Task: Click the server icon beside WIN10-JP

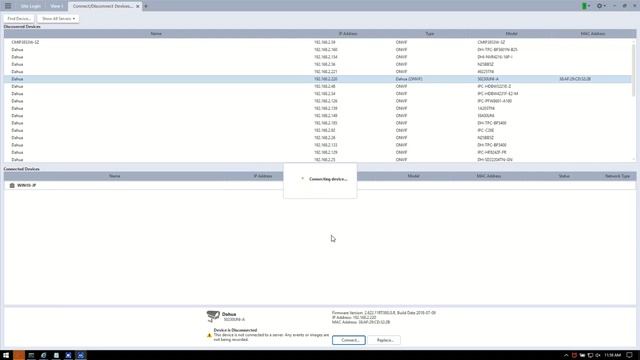Action: [x=12, y=185]
